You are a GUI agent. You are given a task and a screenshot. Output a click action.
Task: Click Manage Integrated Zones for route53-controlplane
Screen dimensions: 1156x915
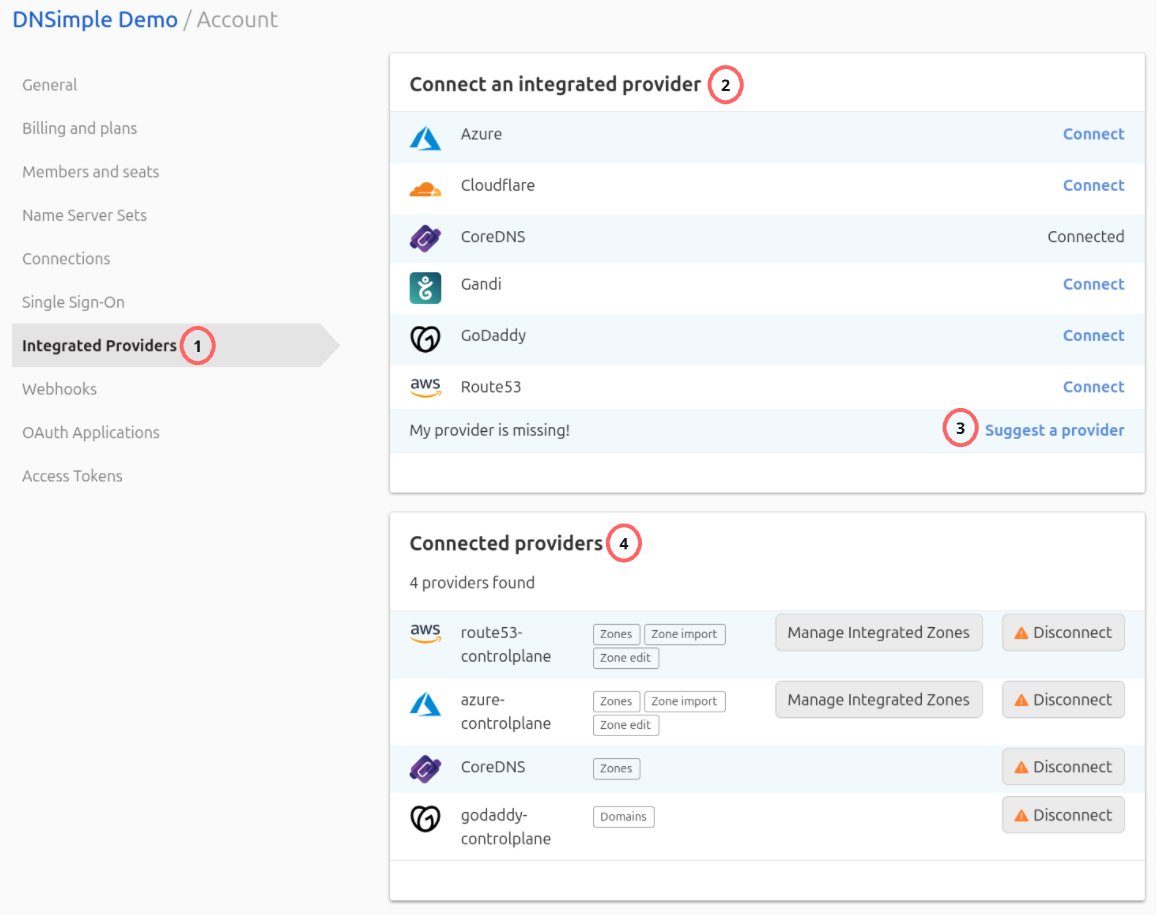tap(878, 632)
